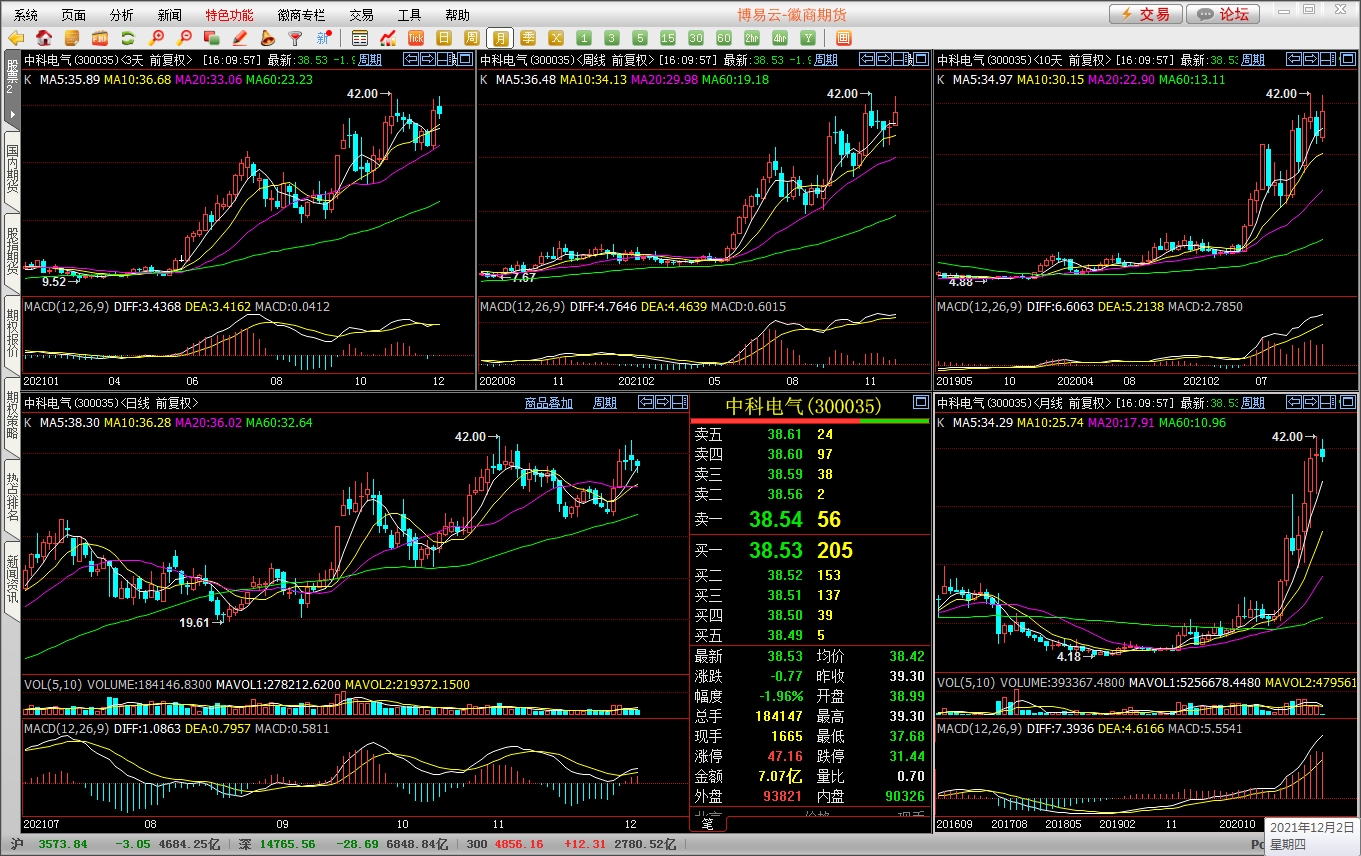Image resolution: width=1361 pixels, height=856 pixels.
Task: Switch to daily (日) period button
Action: coord(444,38)
